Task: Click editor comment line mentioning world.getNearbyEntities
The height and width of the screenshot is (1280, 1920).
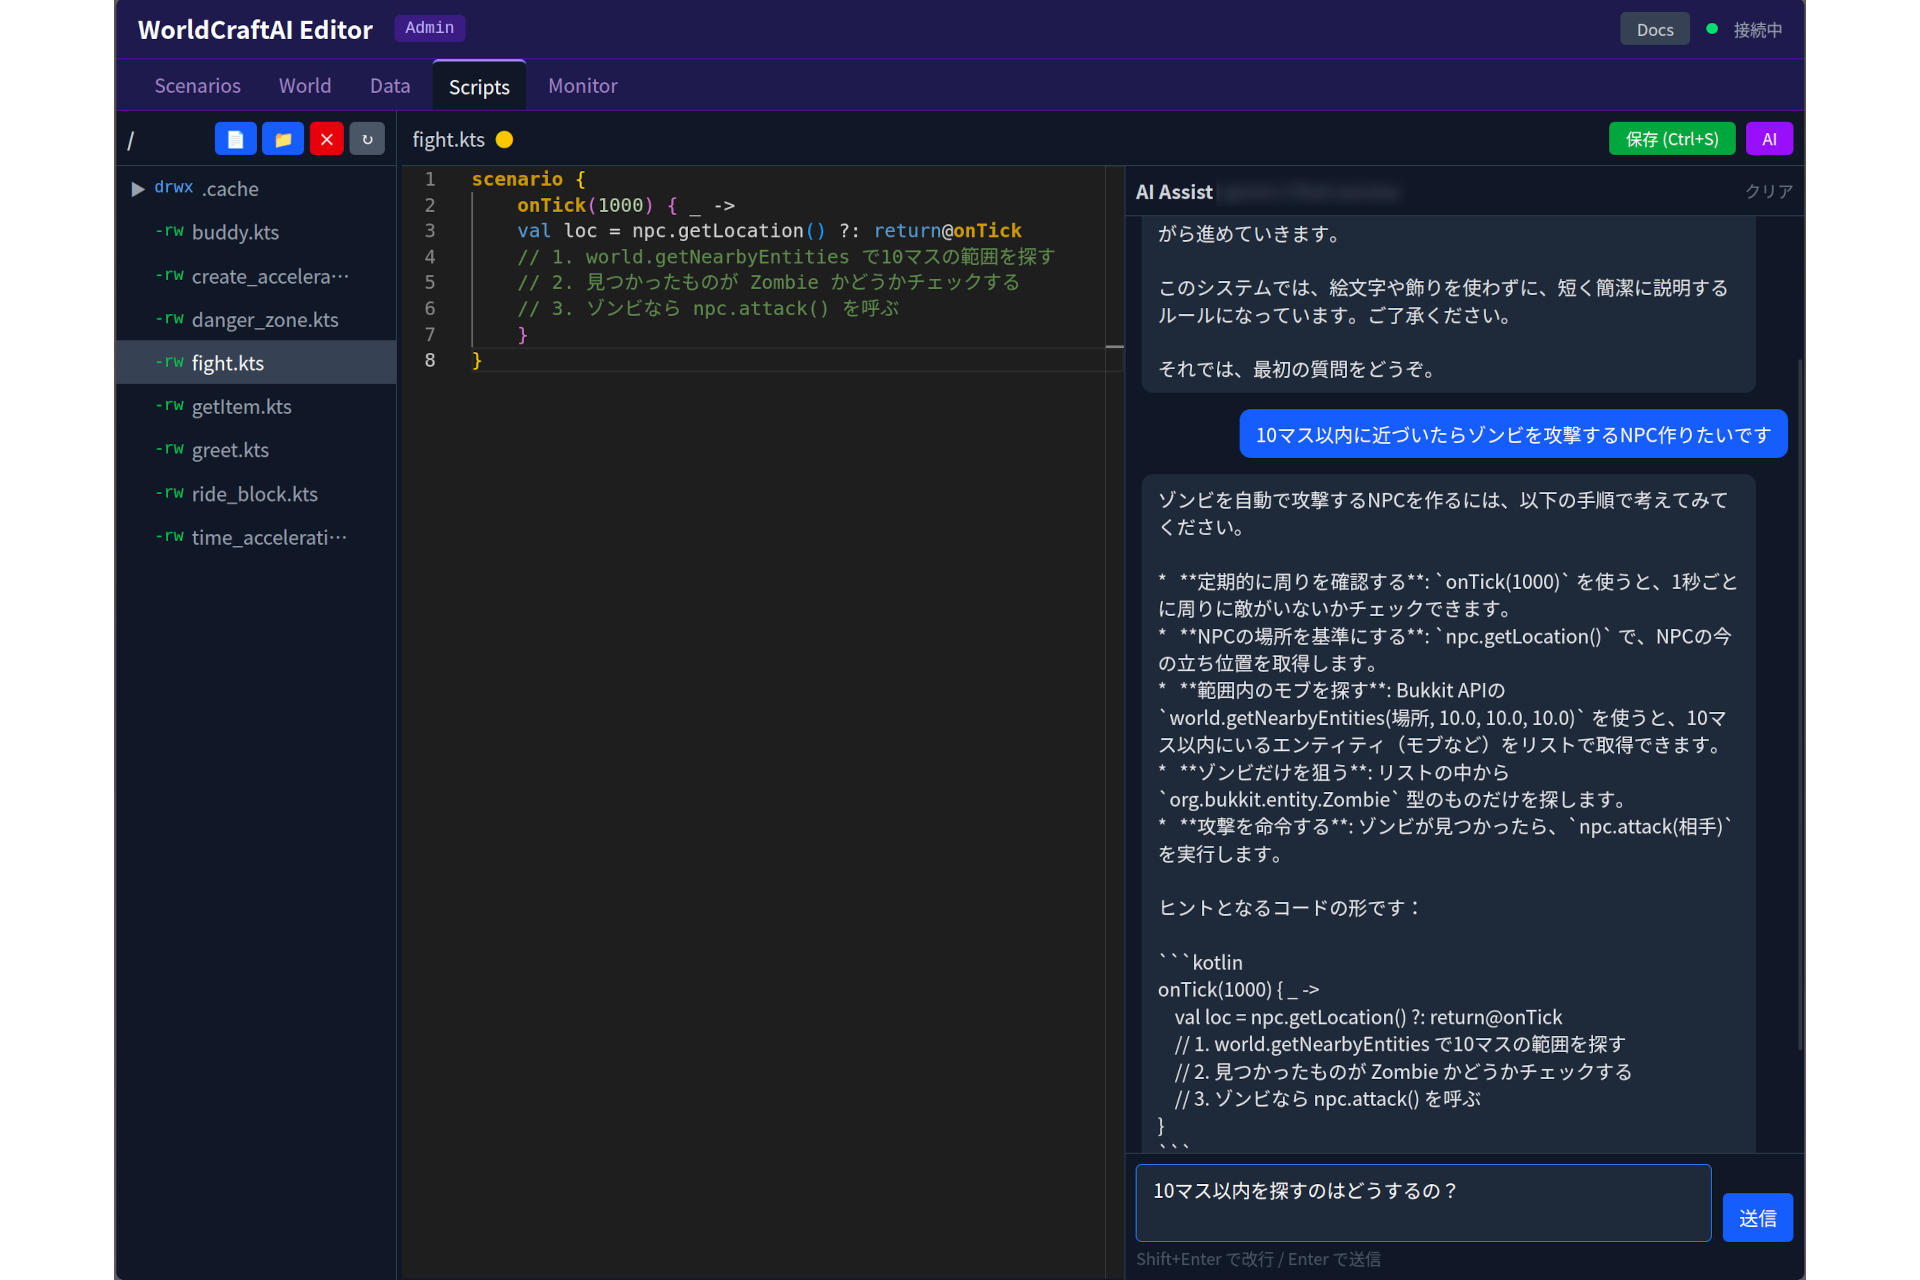Action: point(786,257)
